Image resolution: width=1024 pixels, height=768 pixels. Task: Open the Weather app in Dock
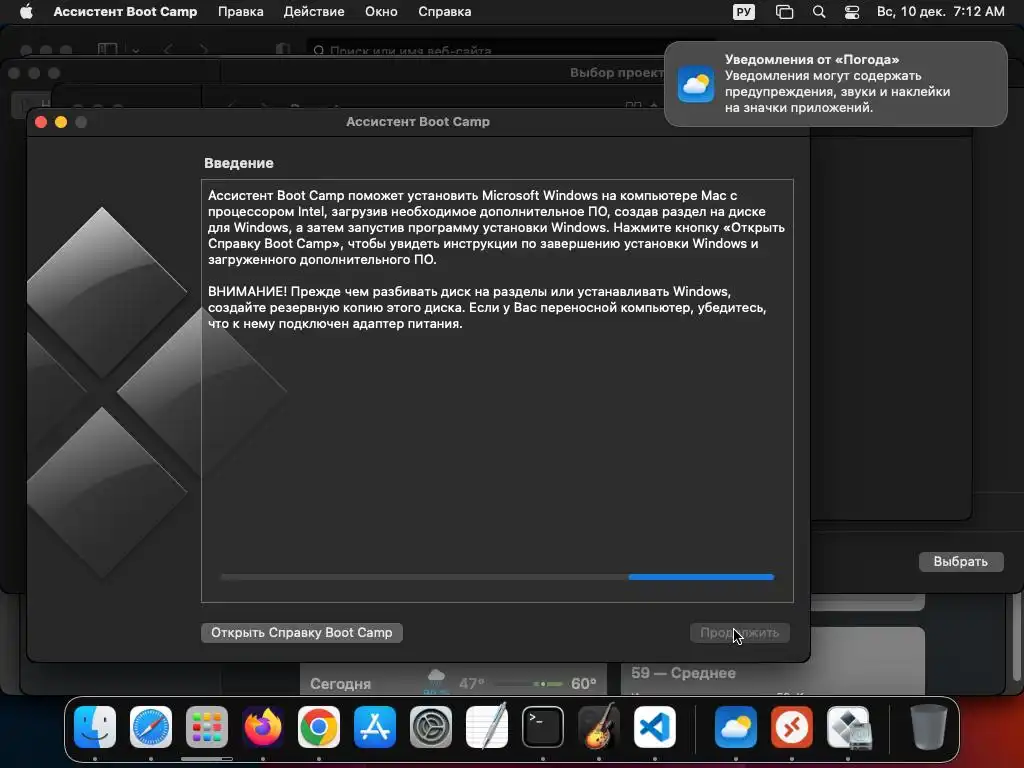[735, 727]
